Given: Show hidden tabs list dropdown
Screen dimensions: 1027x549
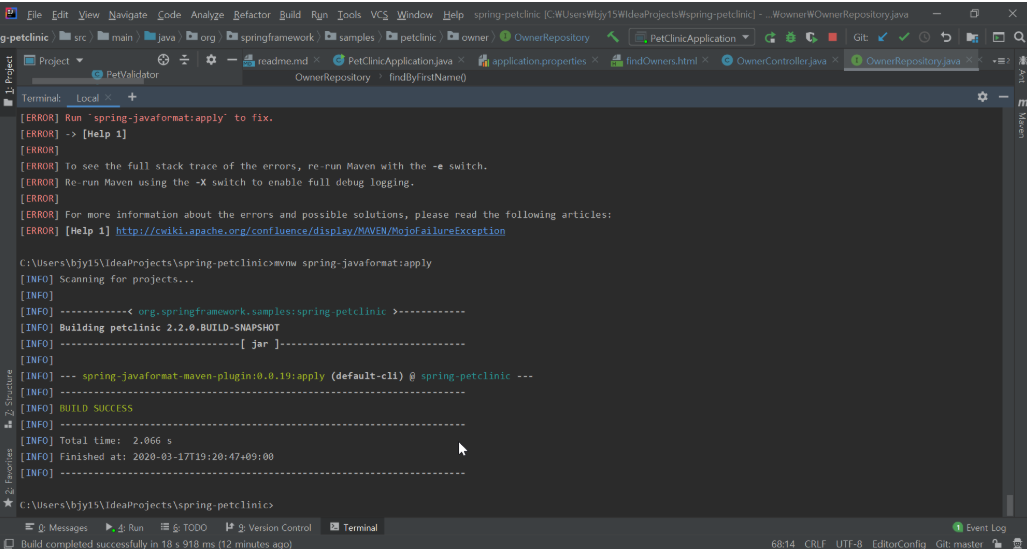Looking at the screenshot, I should coord(1001,61).
